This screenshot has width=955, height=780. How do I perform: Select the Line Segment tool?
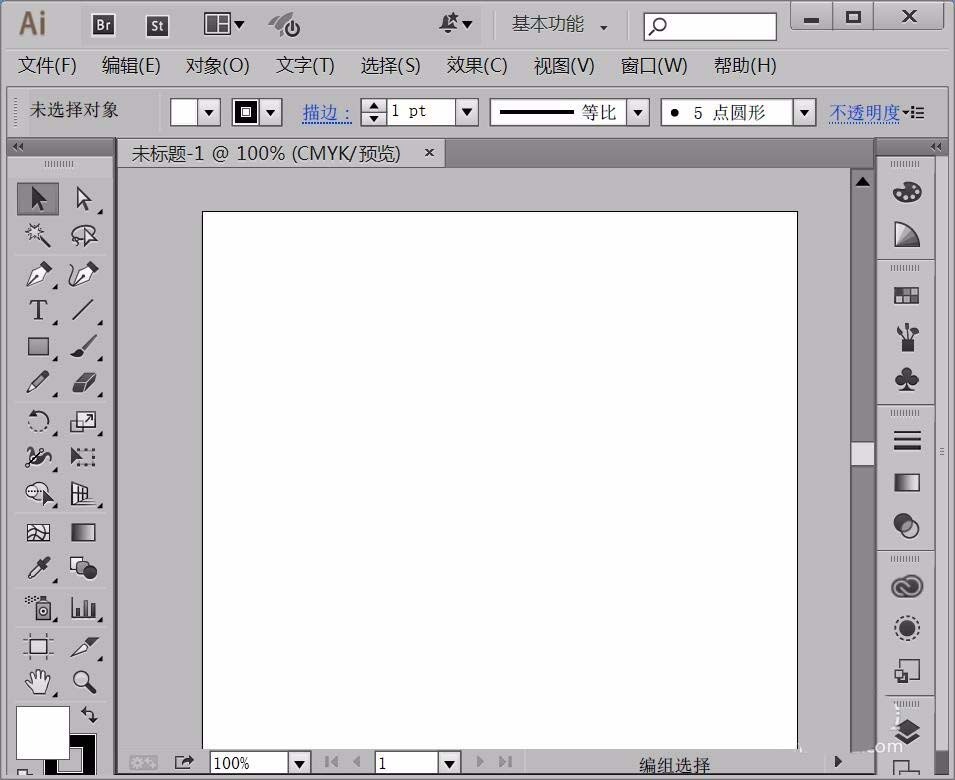tap(83, 310)
